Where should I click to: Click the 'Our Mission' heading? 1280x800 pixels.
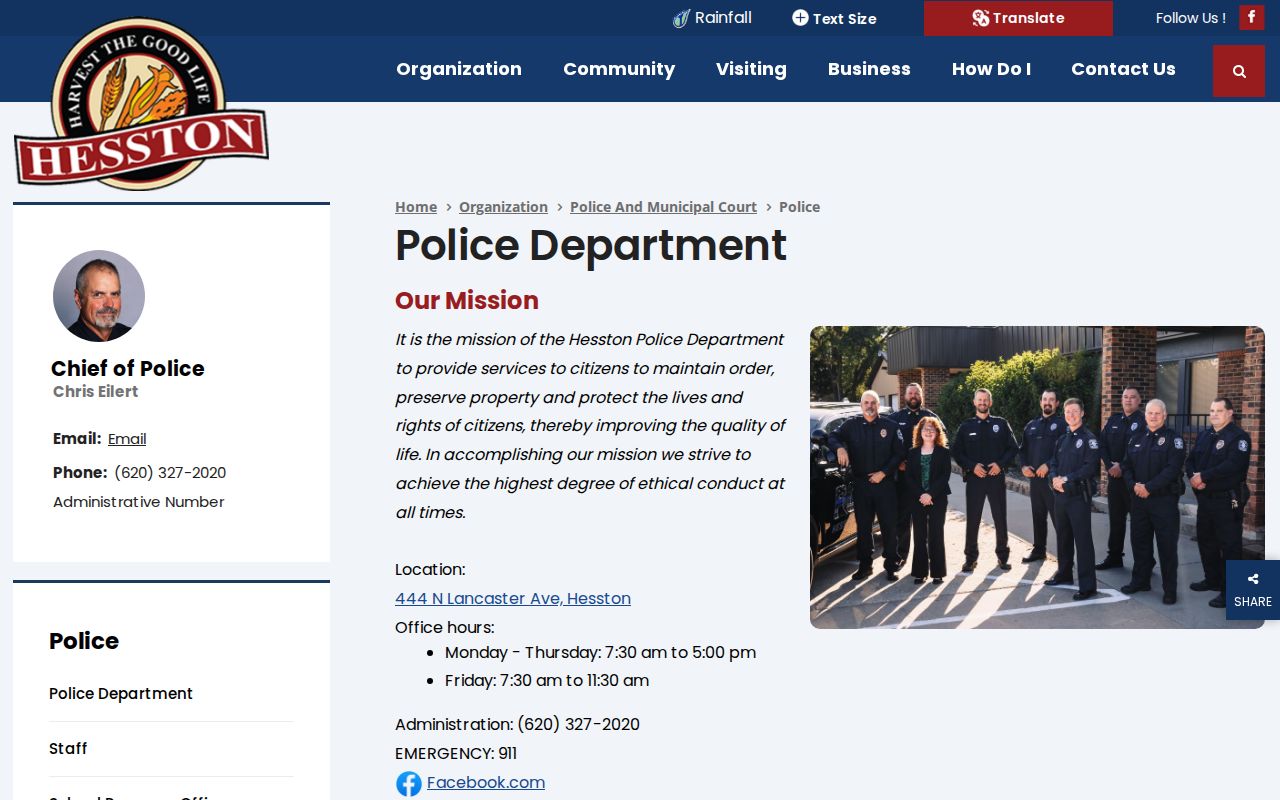click(x=467, y=300)
